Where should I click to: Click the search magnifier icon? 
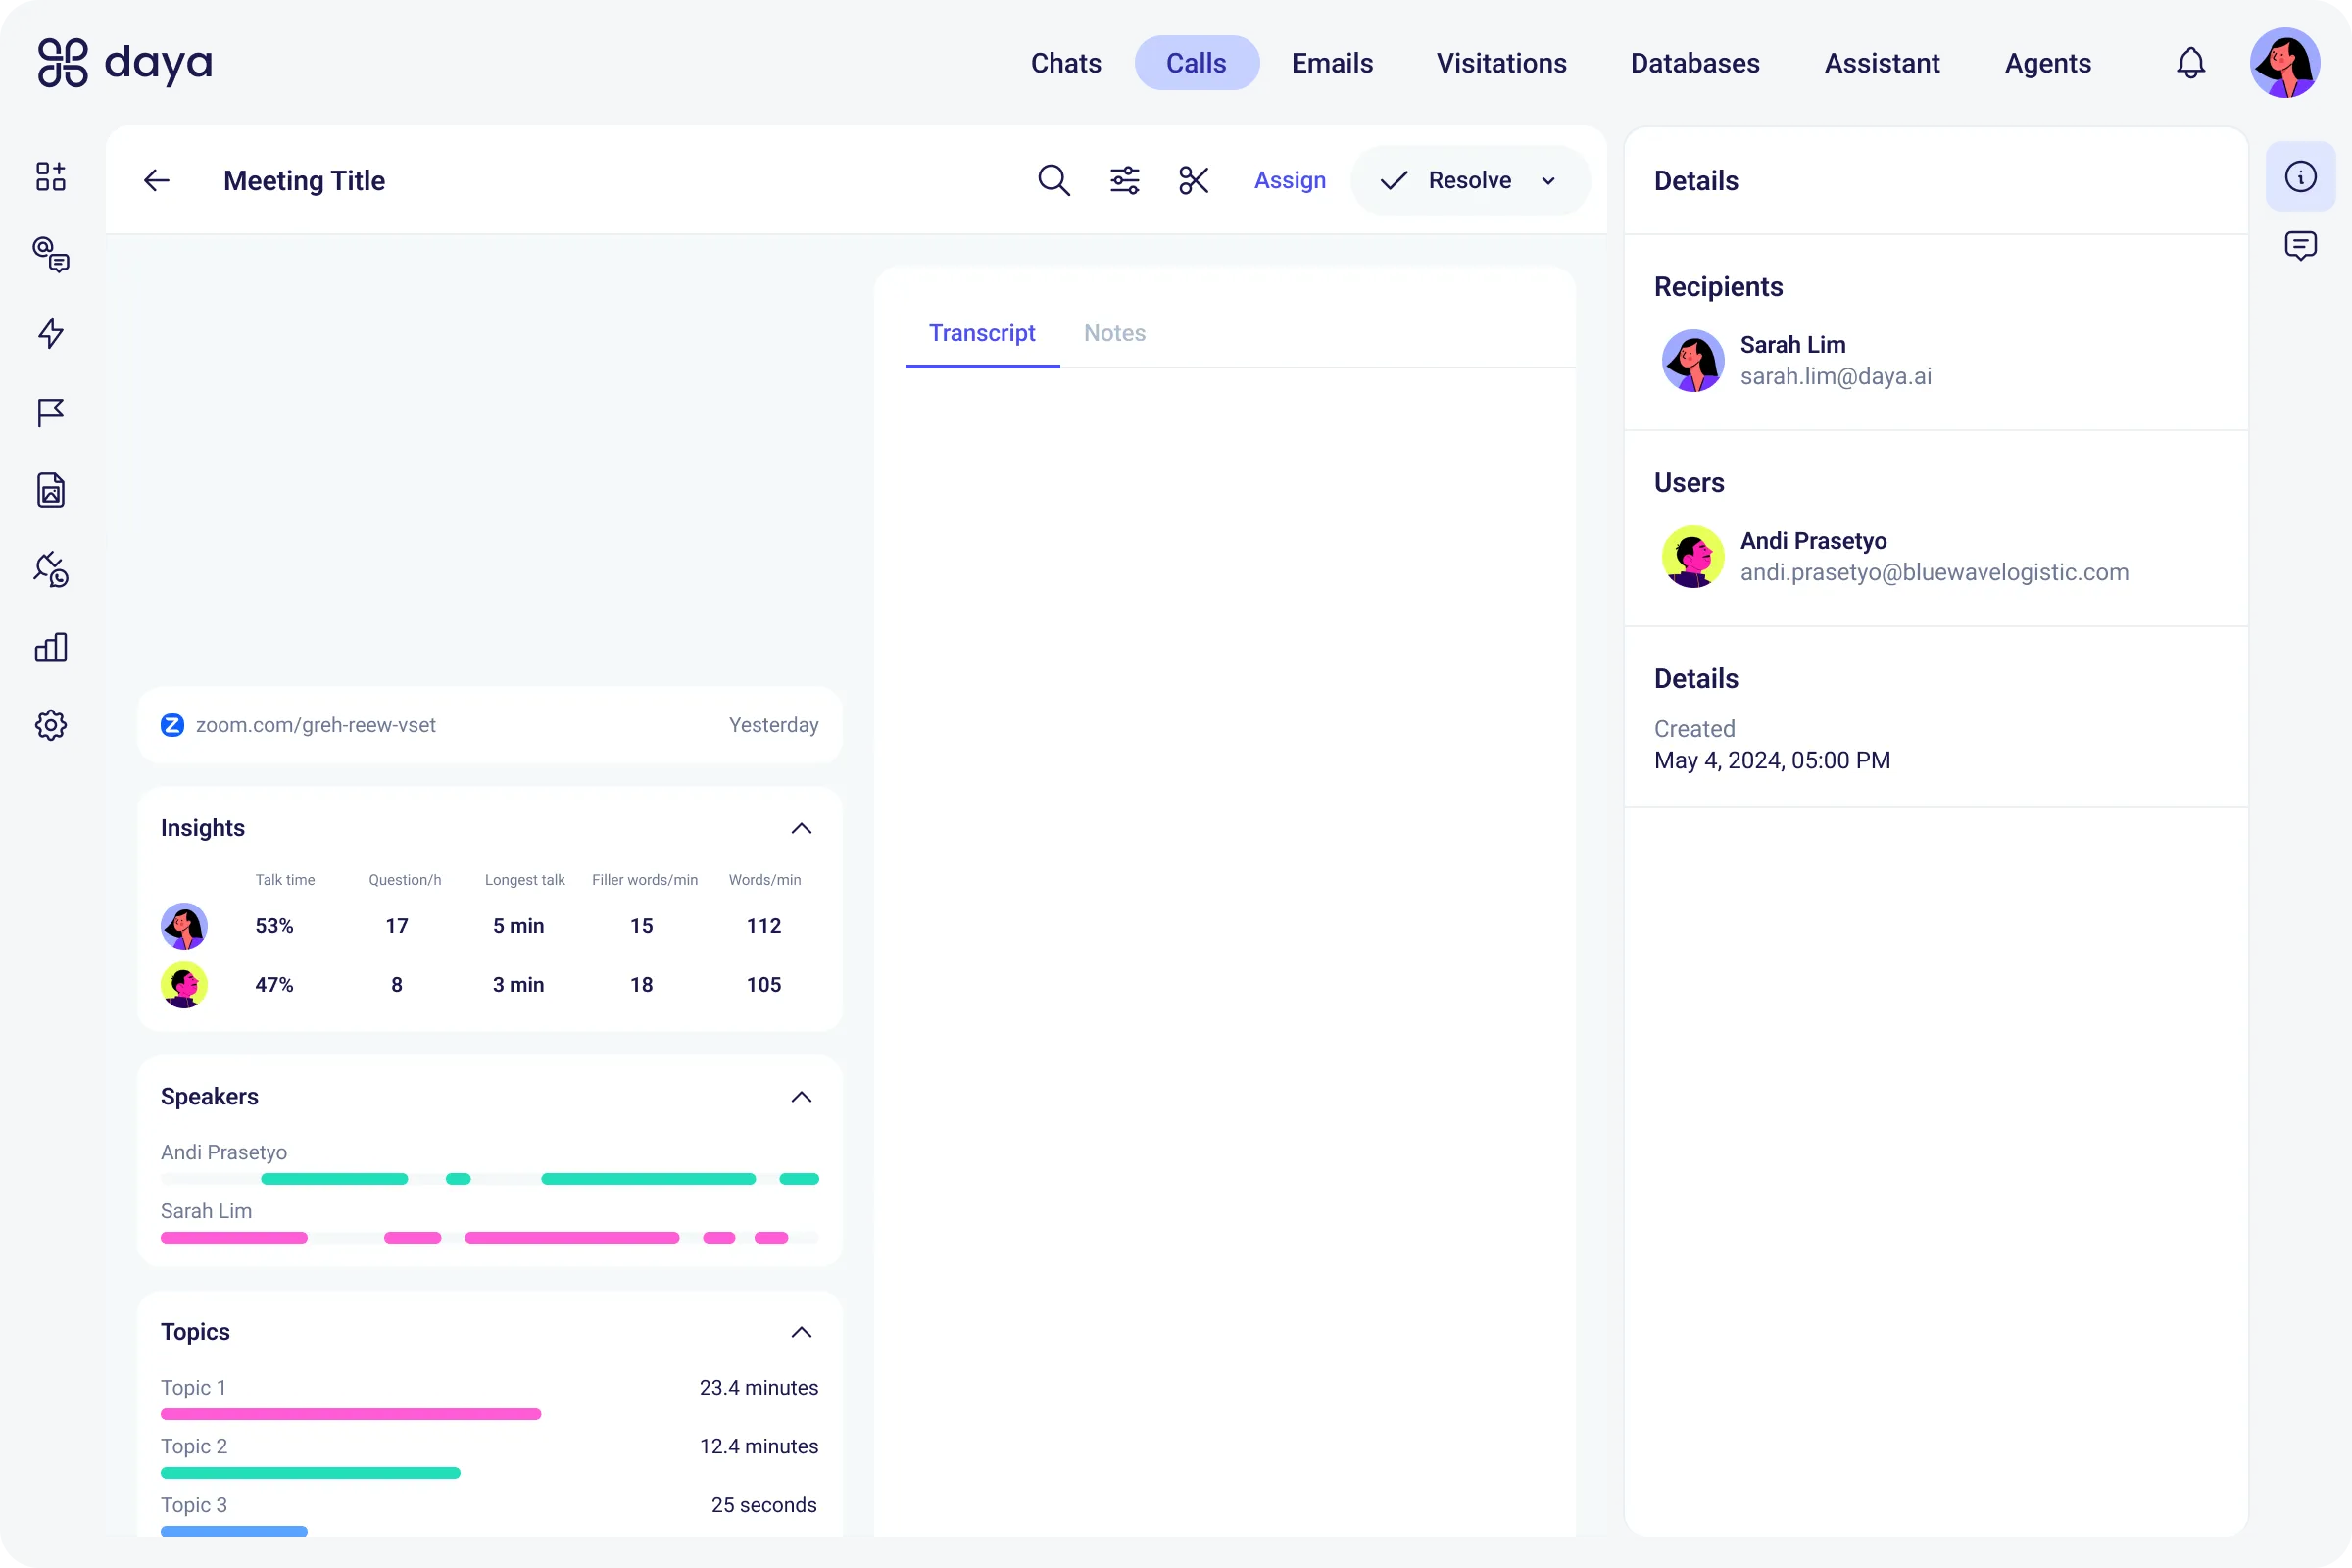click(1053, 180)
